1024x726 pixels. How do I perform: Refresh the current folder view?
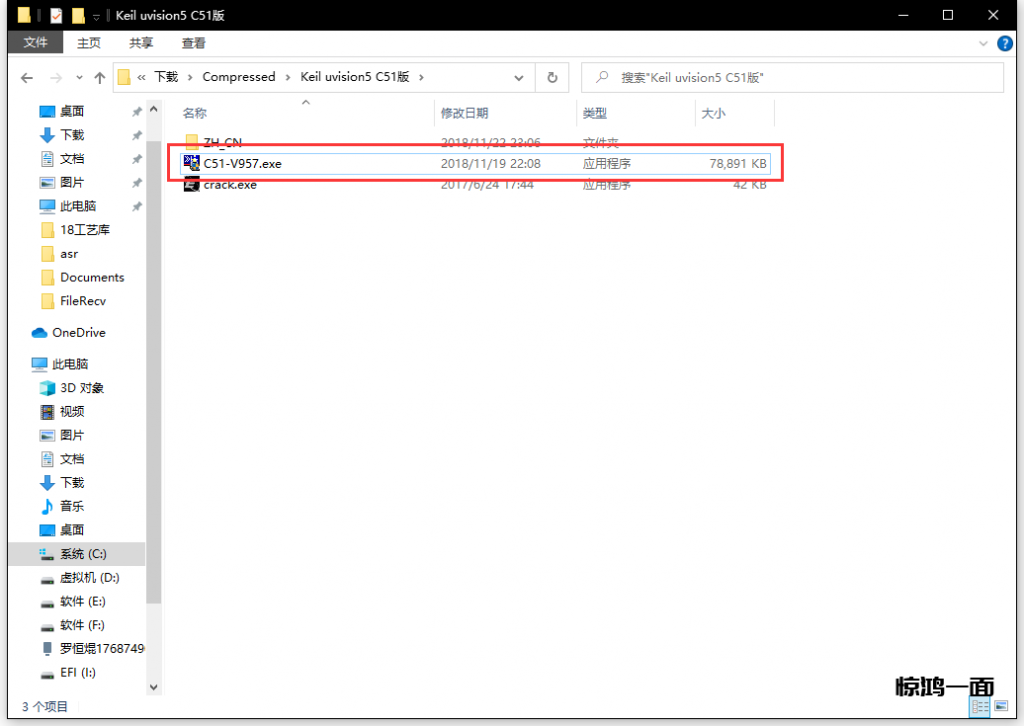tap(551, 77)
